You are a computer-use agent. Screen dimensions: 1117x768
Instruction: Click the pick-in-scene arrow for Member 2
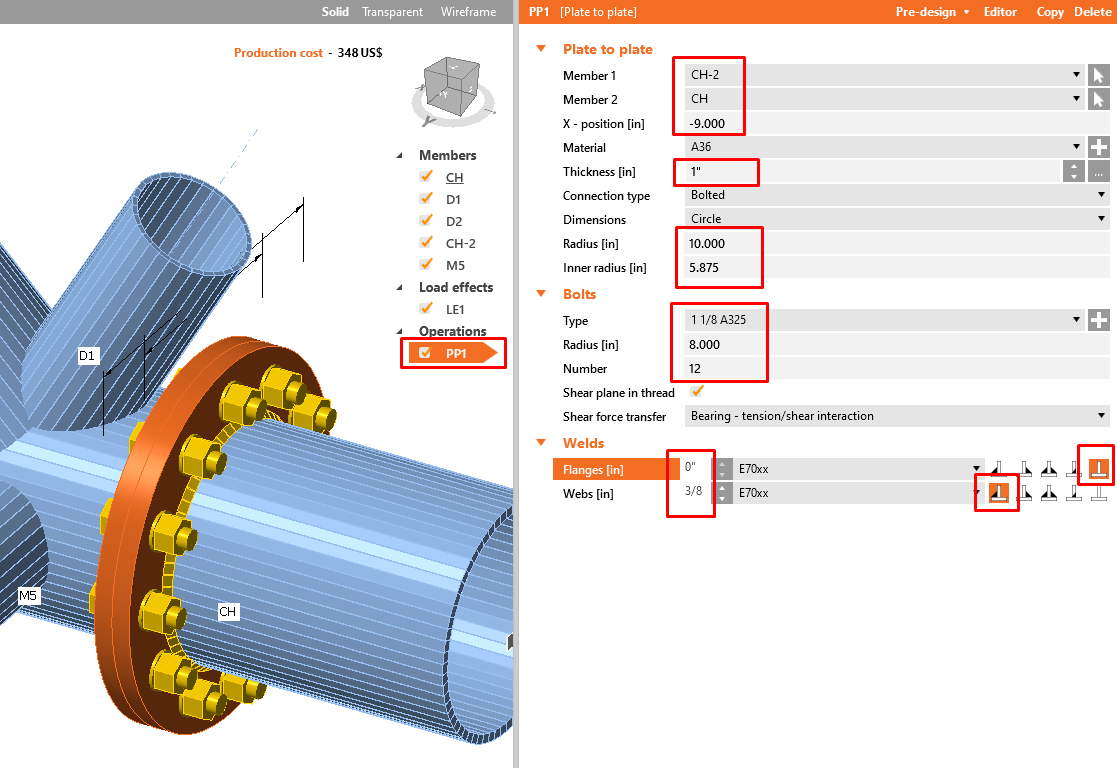coord(1098,99)
